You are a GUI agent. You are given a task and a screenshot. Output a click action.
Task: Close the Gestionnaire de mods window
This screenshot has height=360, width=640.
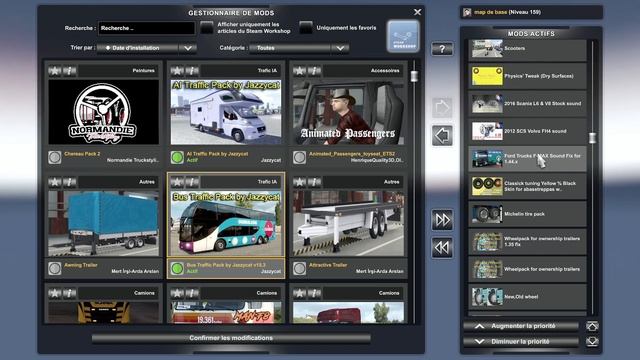point(417,12)
